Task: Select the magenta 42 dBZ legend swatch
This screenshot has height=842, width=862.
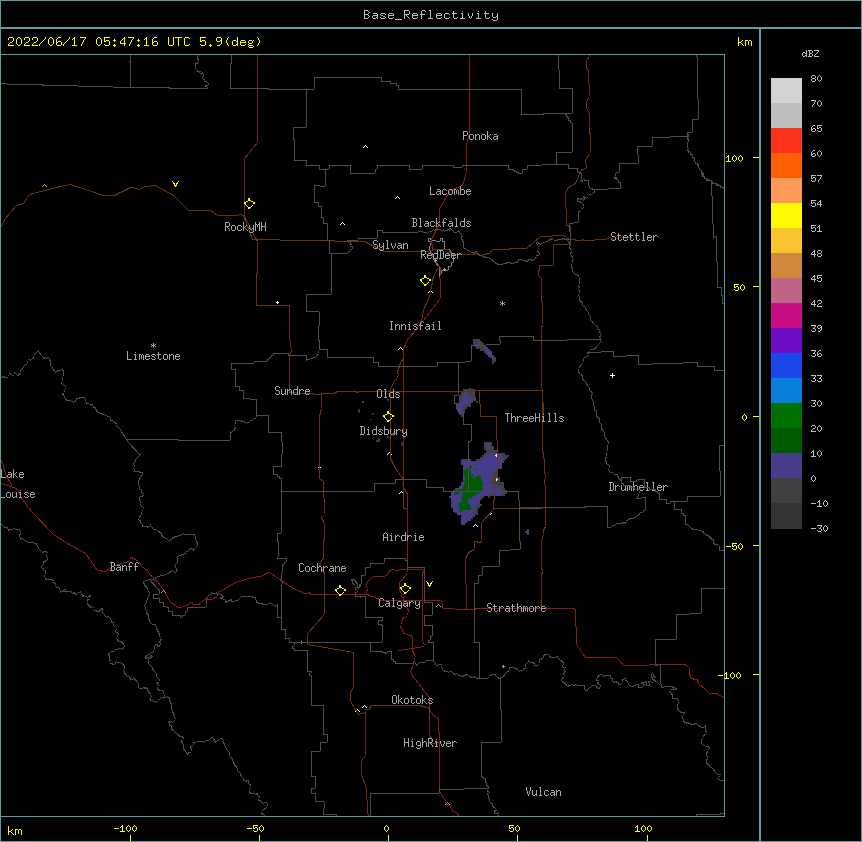Action: pos(786,315)
